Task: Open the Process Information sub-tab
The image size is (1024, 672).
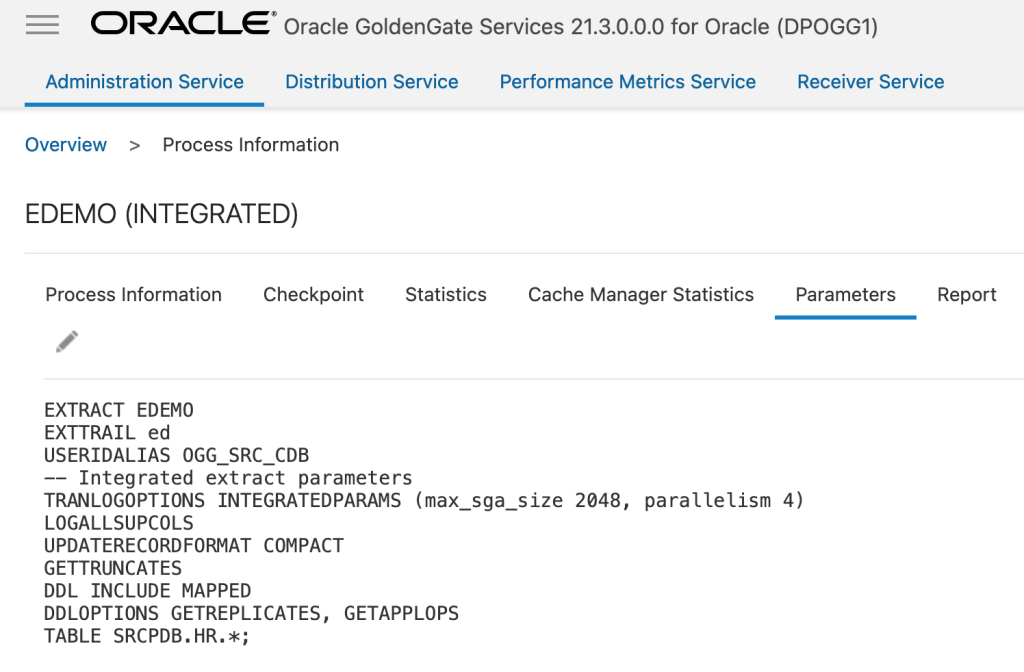Action: tap(134, 295)
